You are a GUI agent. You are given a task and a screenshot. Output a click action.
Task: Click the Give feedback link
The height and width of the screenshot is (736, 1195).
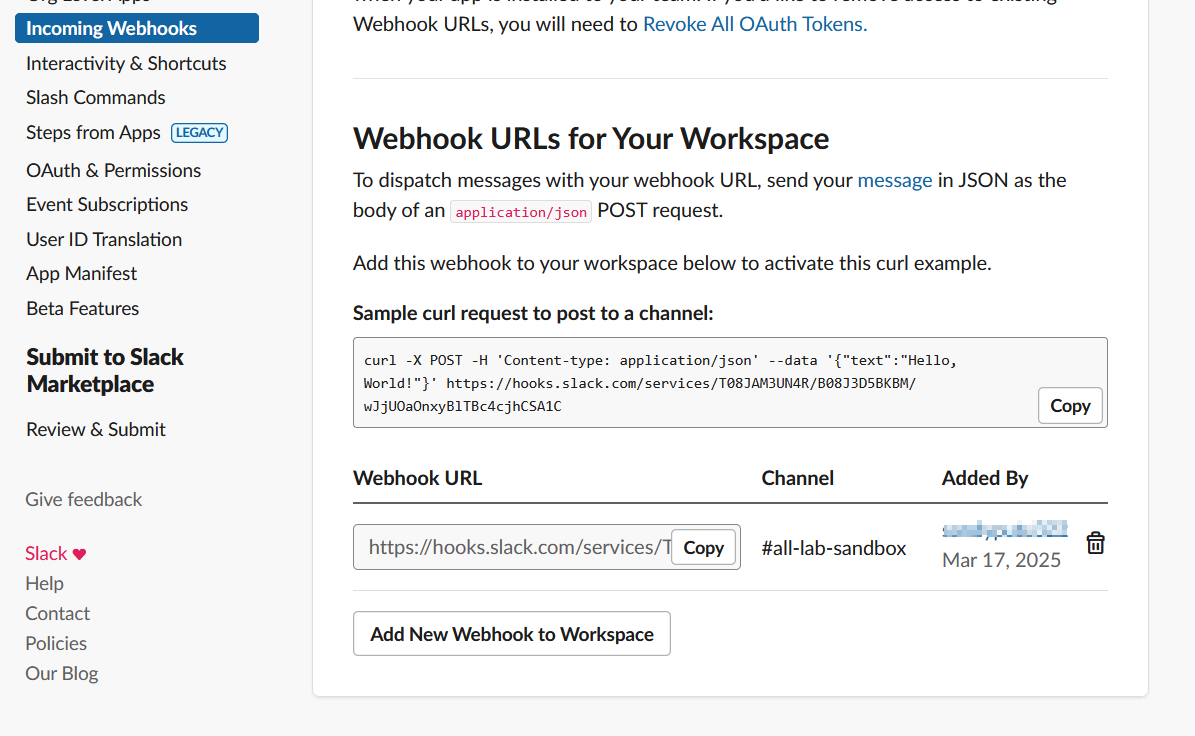click(84, 499)
